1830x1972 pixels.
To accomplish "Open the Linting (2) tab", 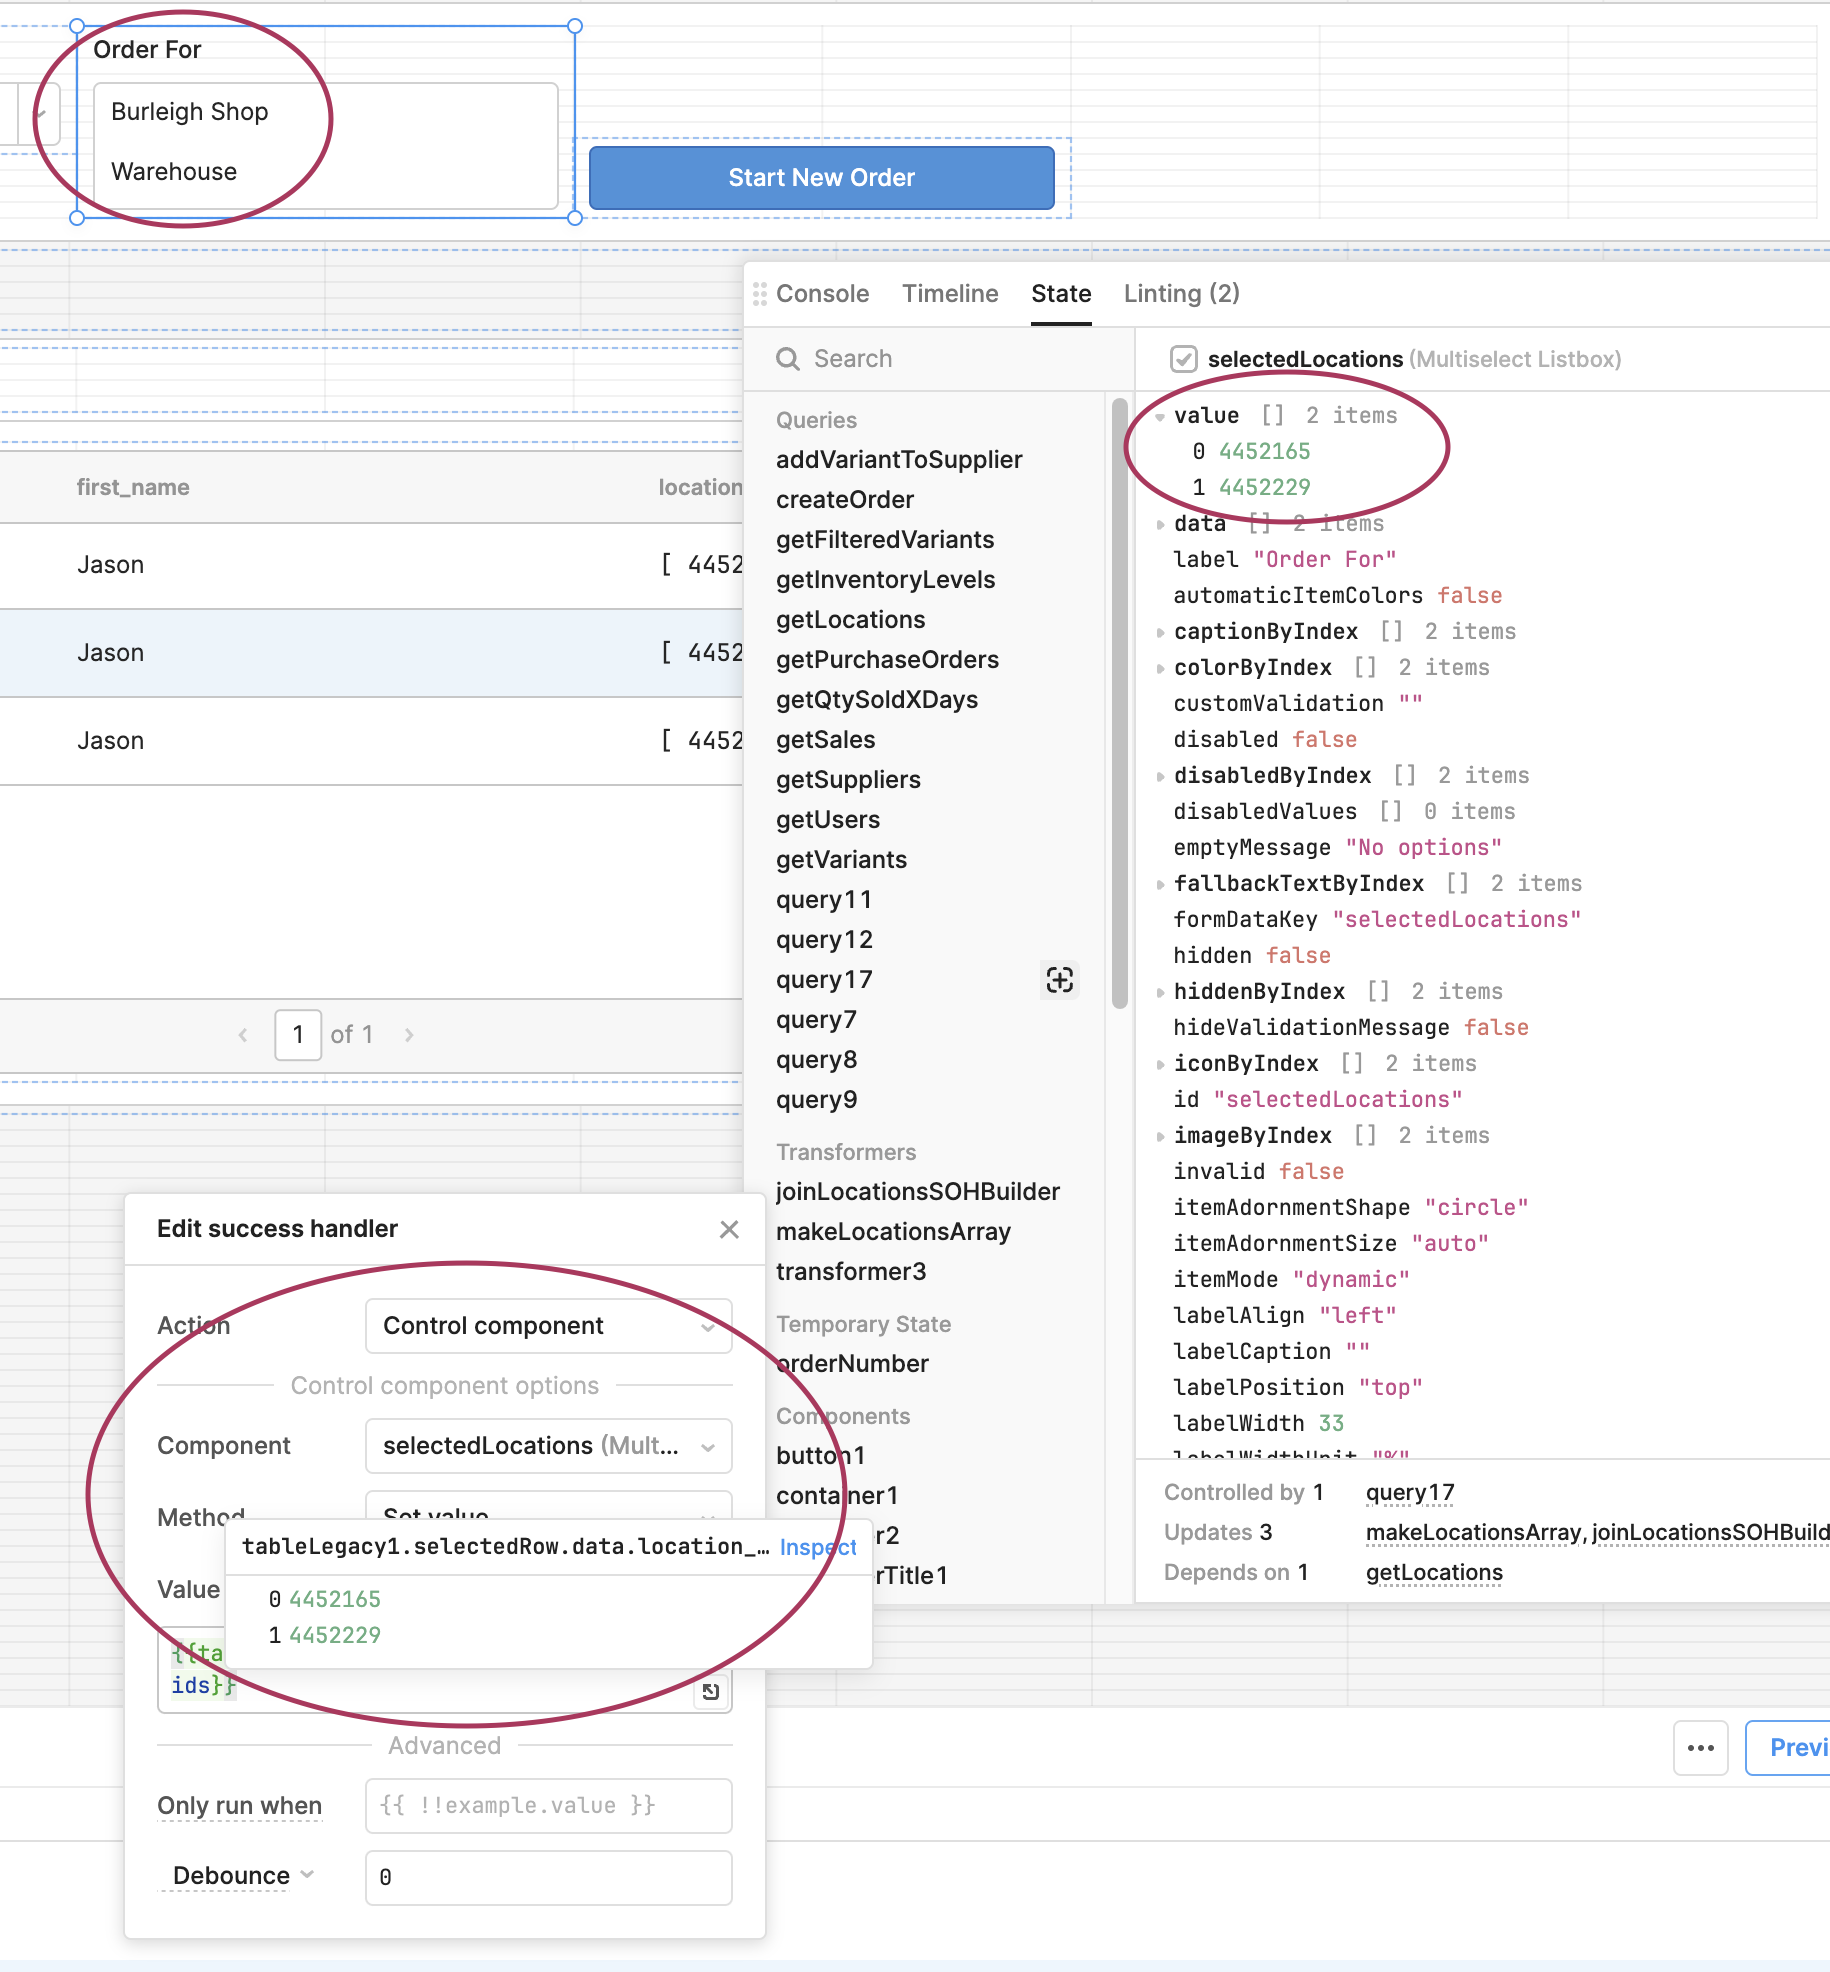I will [1181, 294].
